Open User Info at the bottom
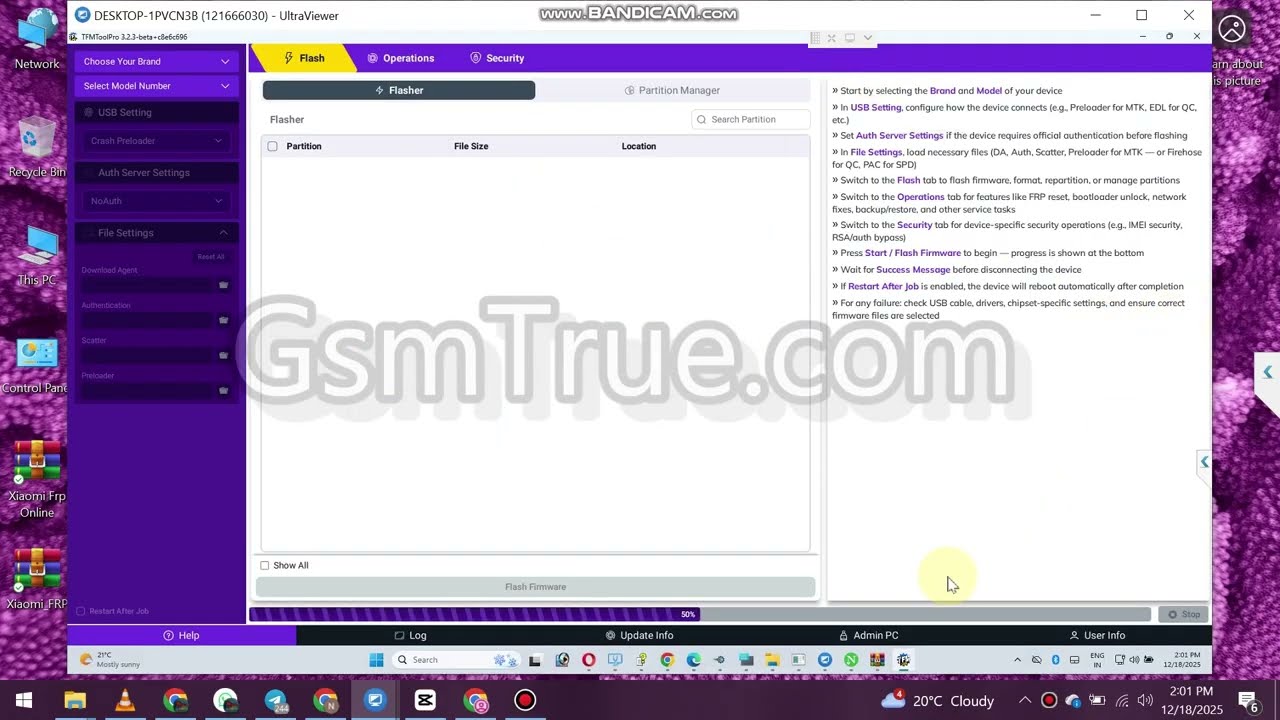Viewport: 1280px width, 720px height. point(1097,635)
